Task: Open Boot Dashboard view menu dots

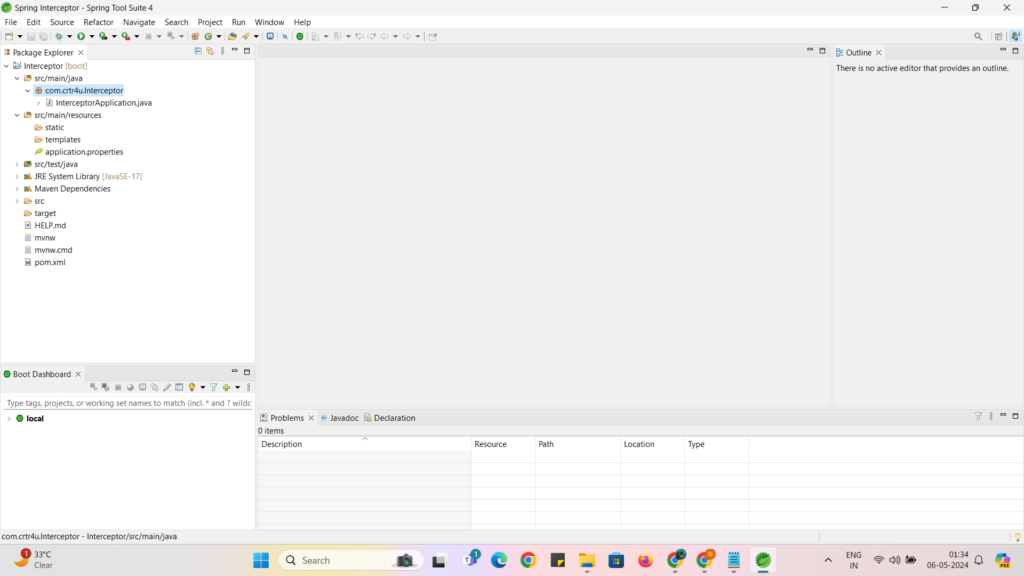Action: pos(249,387)
